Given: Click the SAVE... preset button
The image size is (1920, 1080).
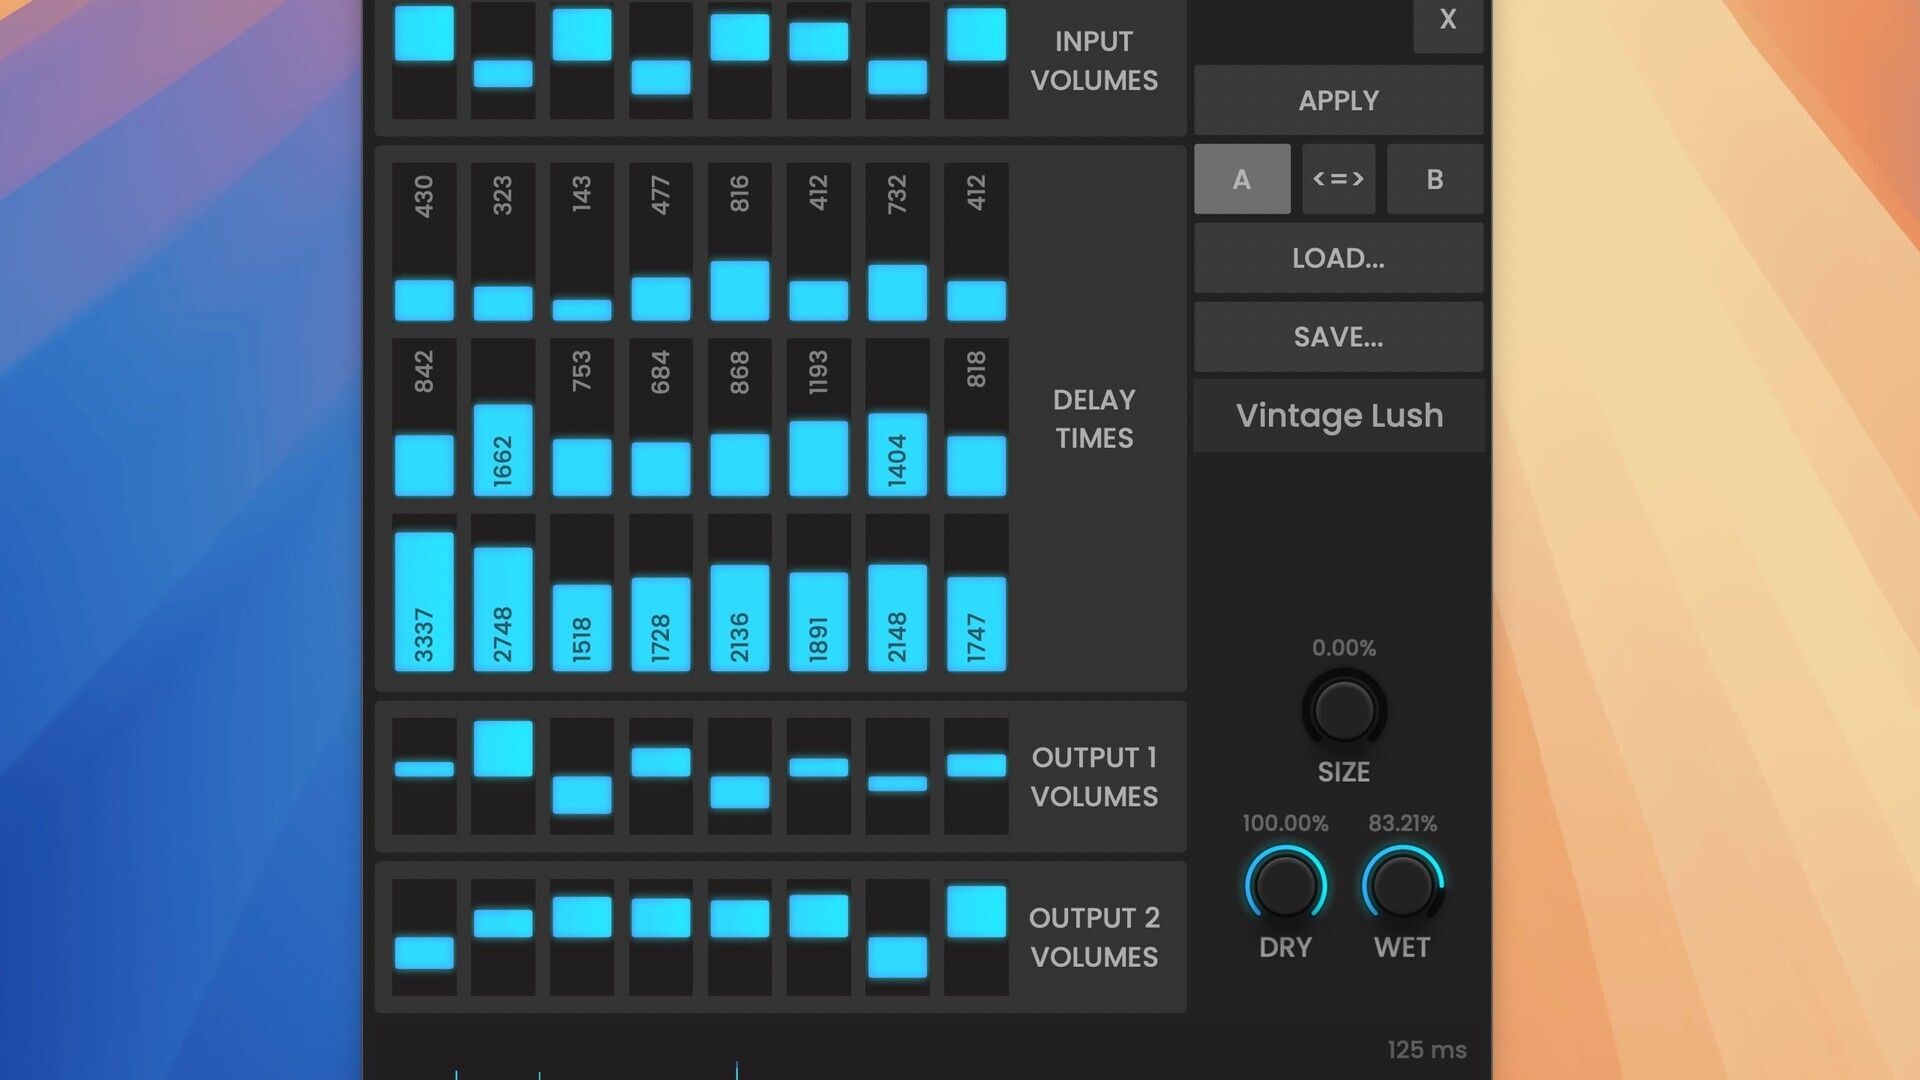Looking at the screenshot, I should pyautogui.click(x=1338, y=337).
